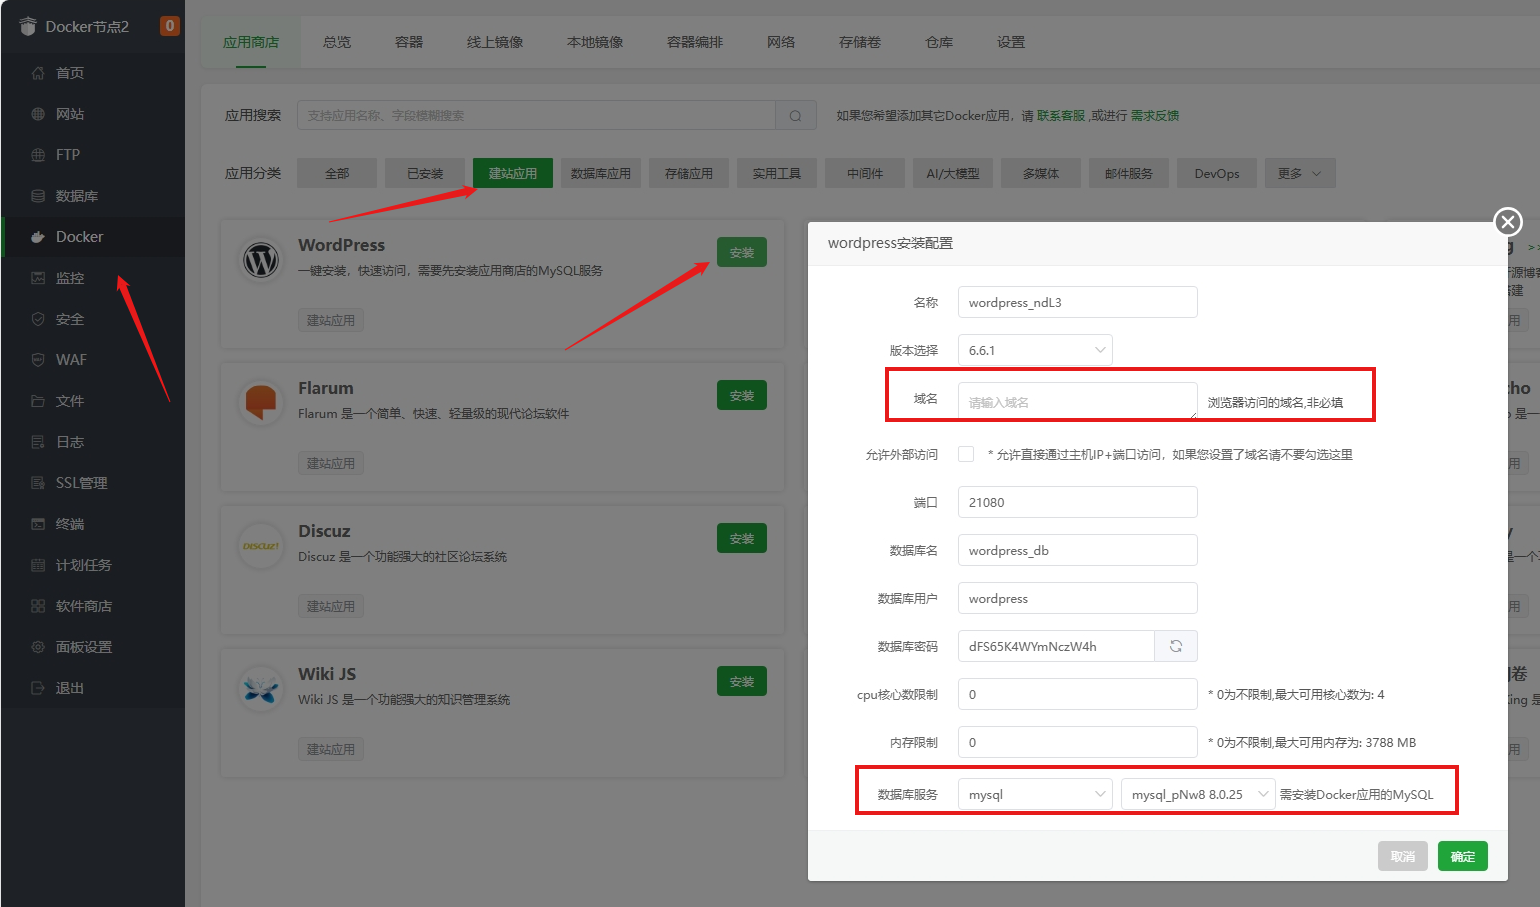1540x907 pixels.
Task: Filter by AI/大模型 category
Action: point(953,173)
